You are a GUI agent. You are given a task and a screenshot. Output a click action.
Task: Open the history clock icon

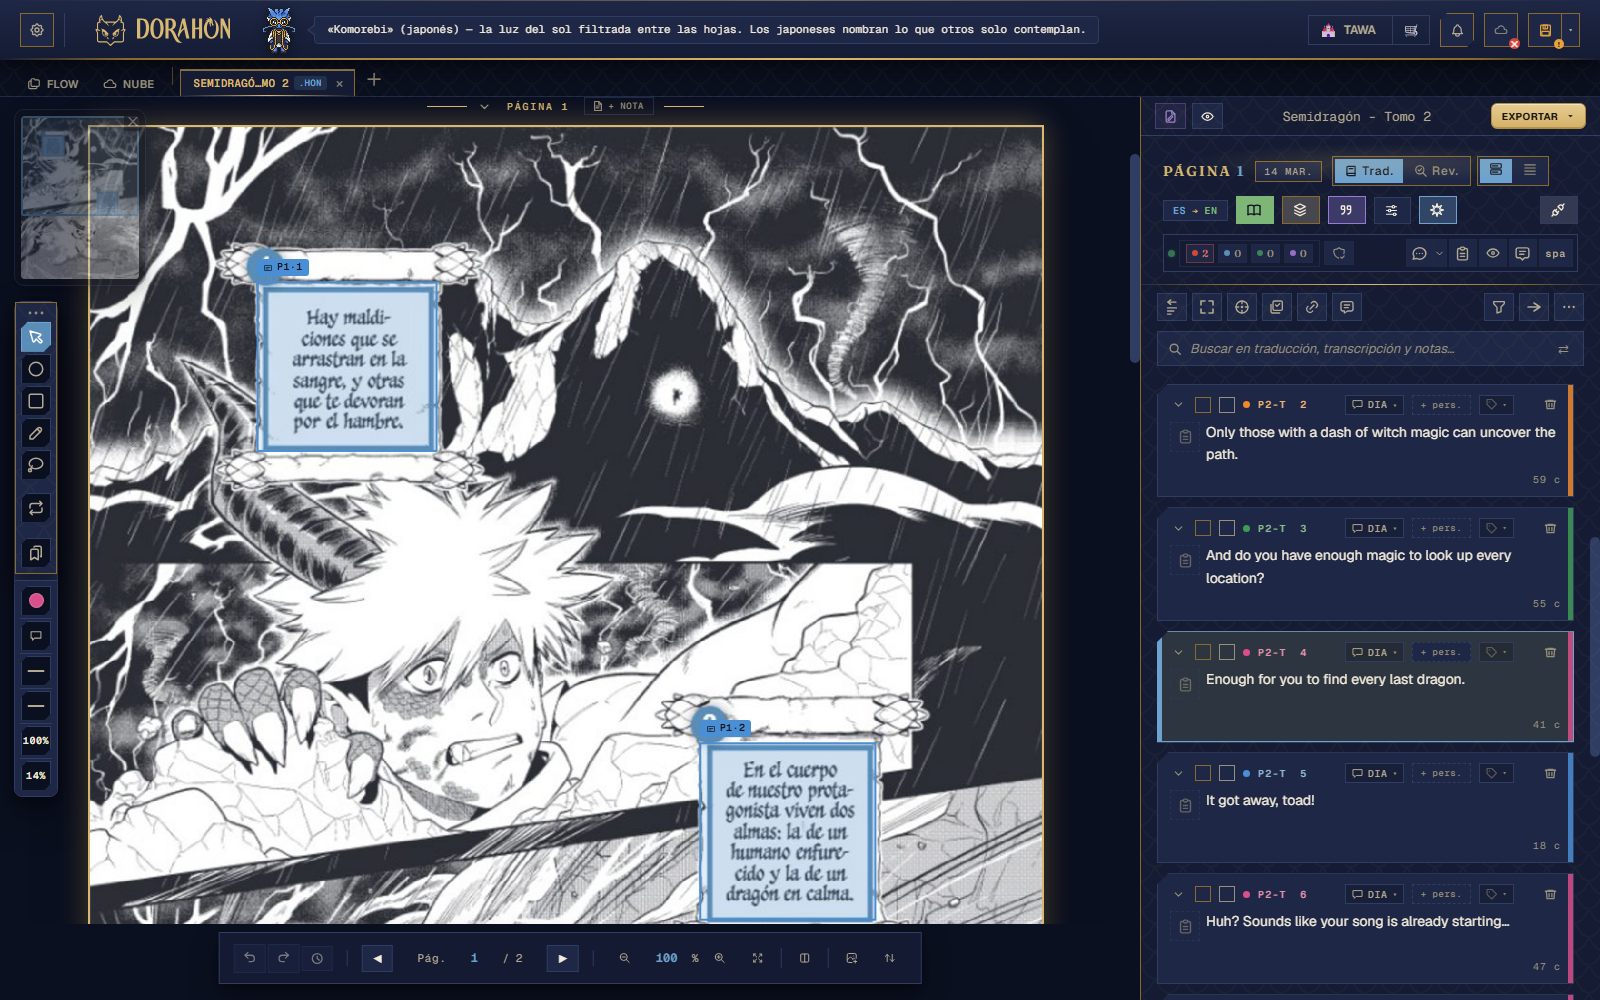click(317, 958)
